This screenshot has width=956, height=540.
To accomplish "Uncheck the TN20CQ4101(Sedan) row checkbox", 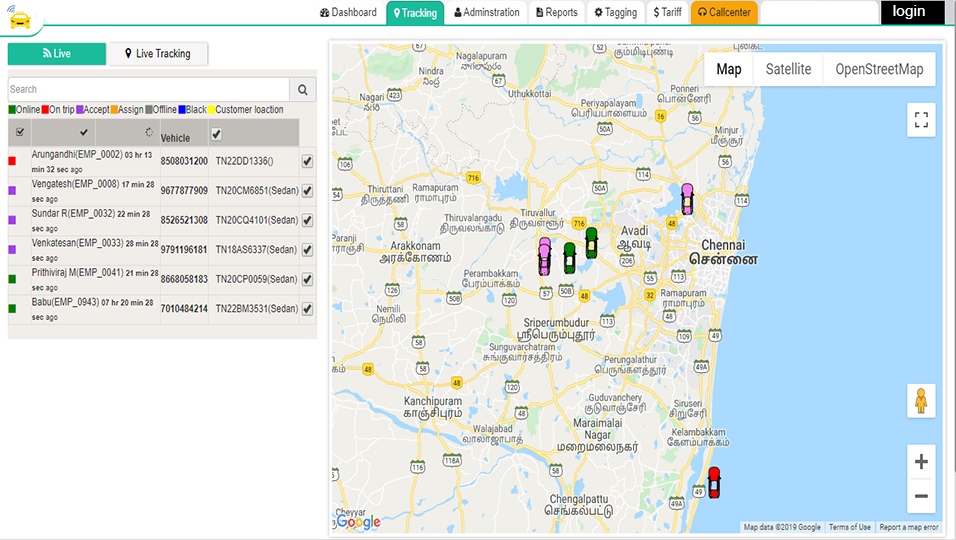I will click(307, 220).
